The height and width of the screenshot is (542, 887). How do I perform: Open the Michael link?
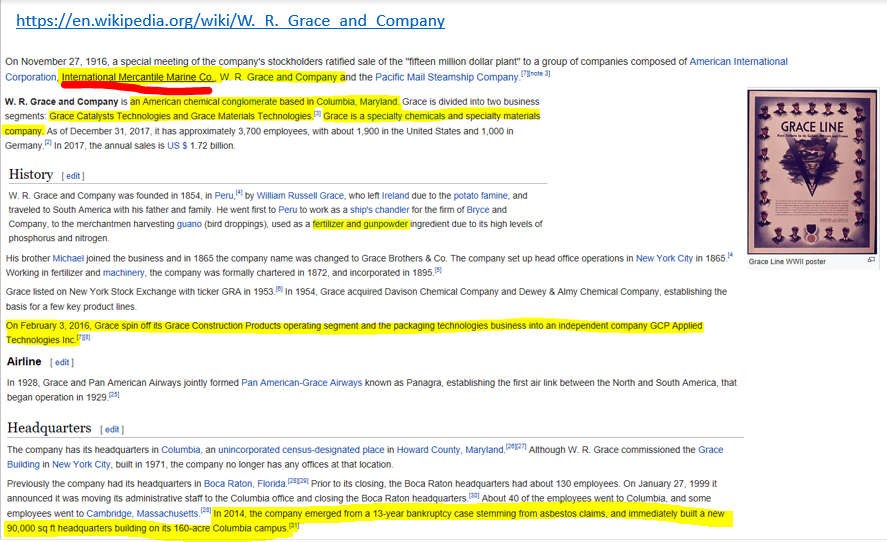(x=68, y=258)
